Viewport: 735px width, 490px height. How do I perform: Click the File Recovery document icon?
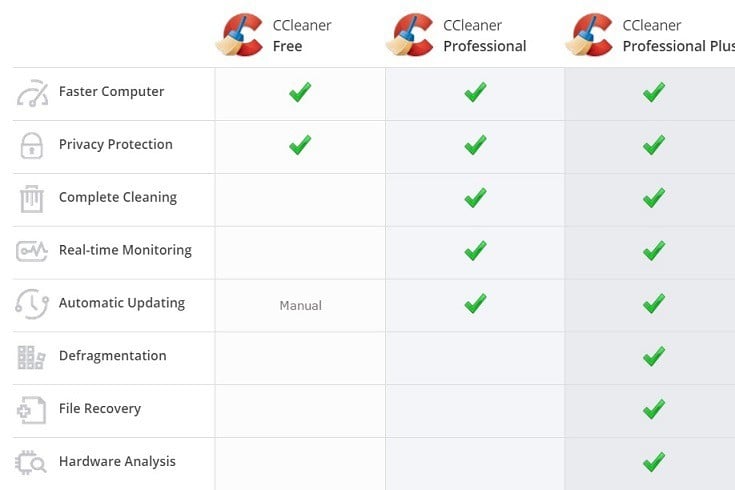(31, 410)
